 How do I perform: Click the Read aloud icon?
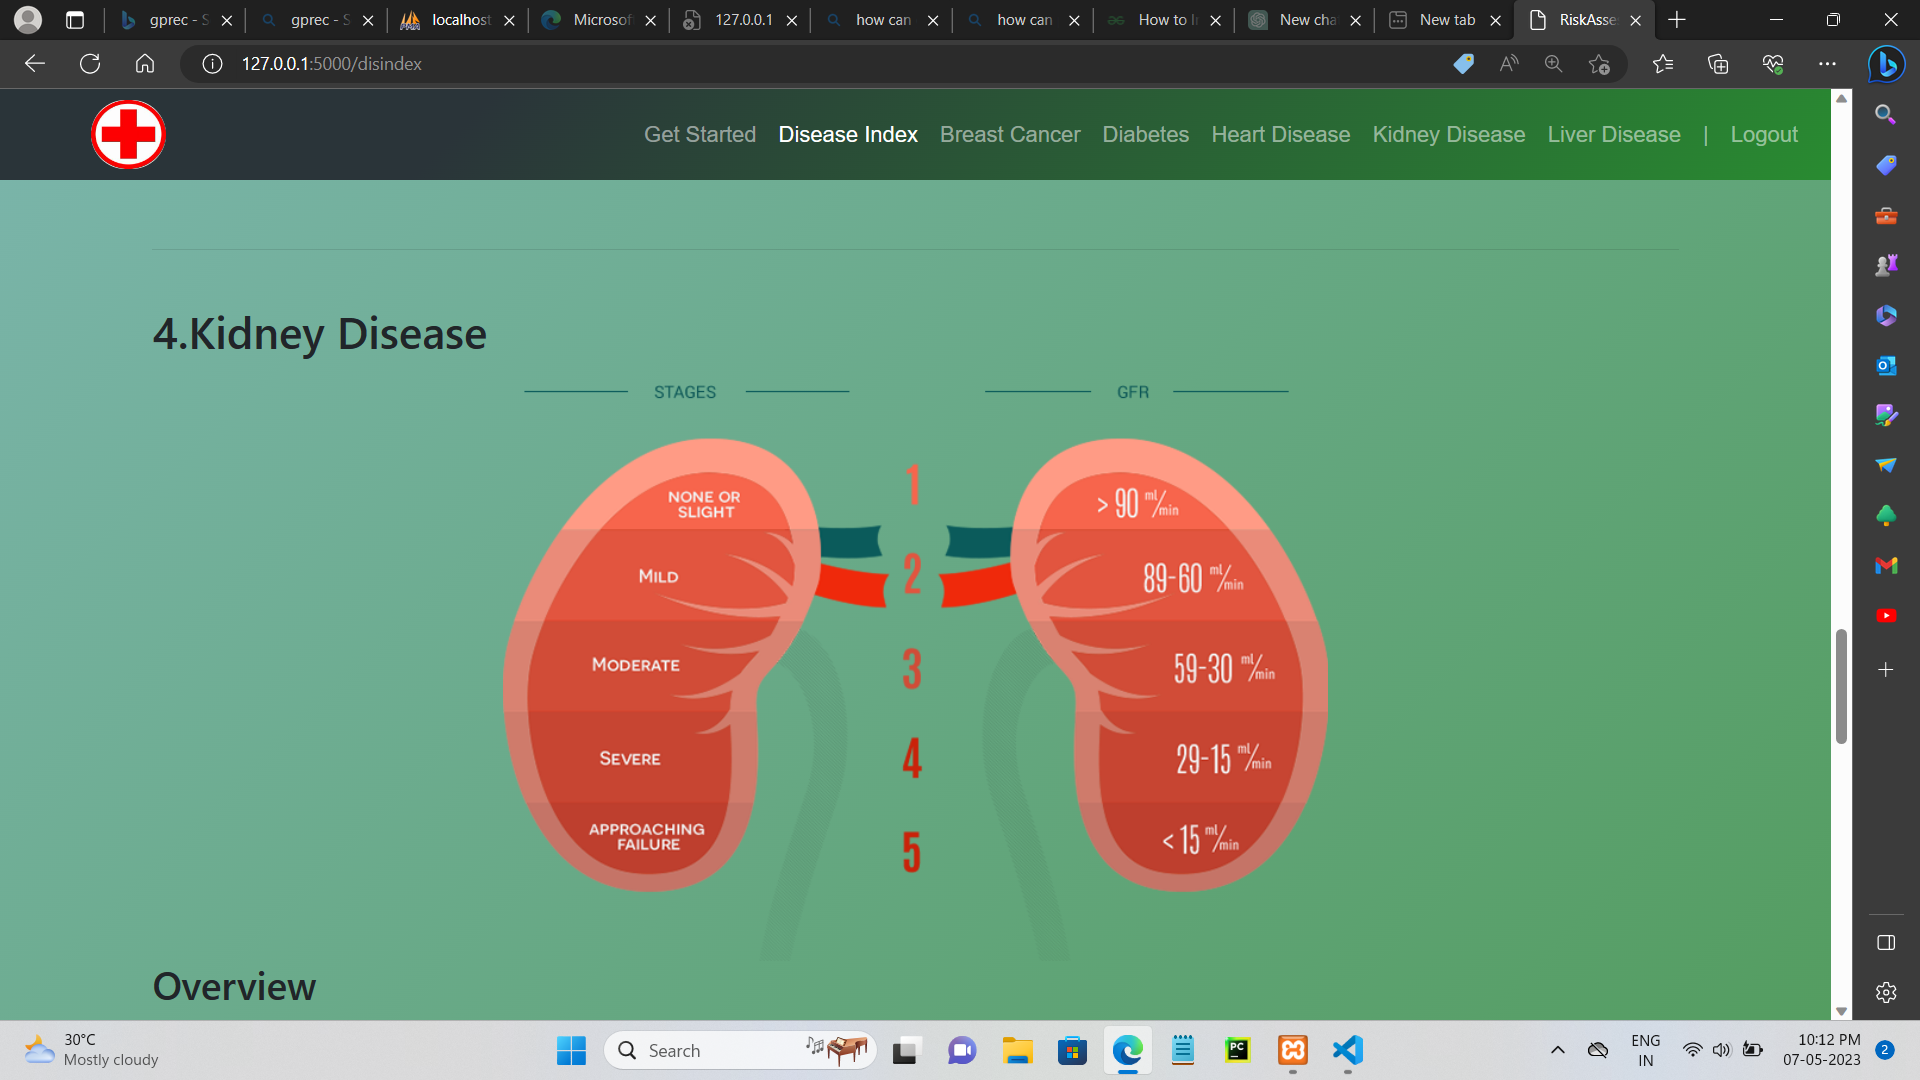click(x=1509, y=64)
